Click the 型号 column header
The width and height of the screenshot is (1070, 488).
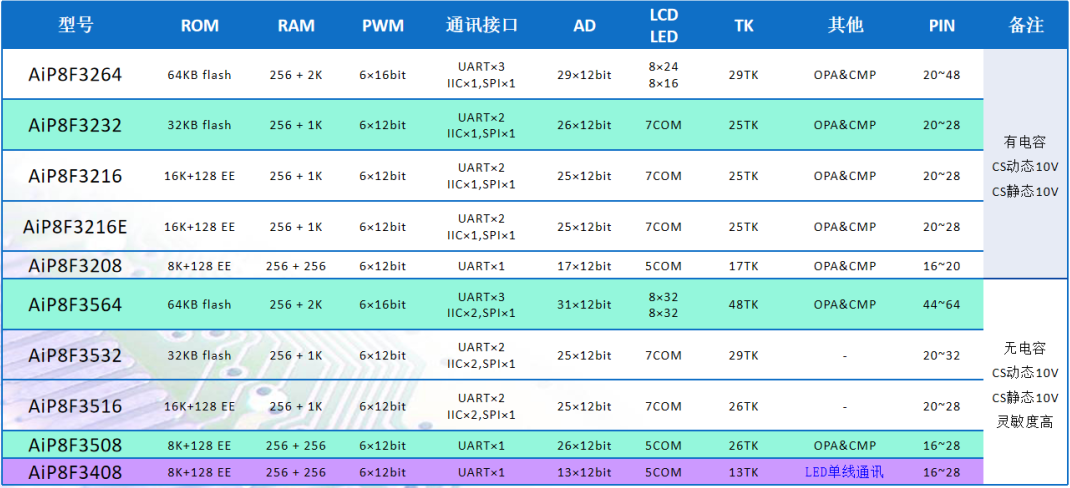click(76, 25)
